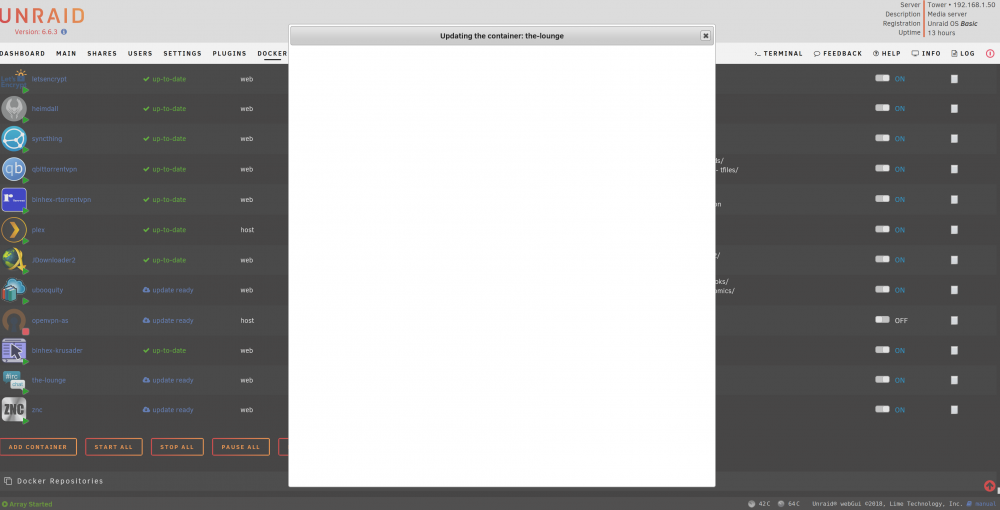Toggle autostart switch for plex
The width and height of the screenshot is (1000, 510).
pos(882,229)
